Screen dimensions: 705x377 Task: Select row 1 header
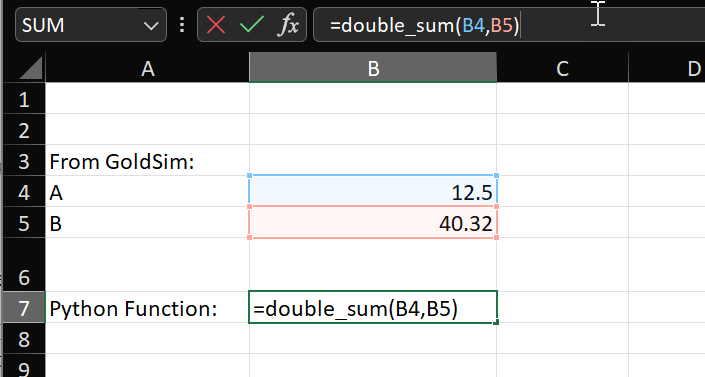tap(24, 99)
